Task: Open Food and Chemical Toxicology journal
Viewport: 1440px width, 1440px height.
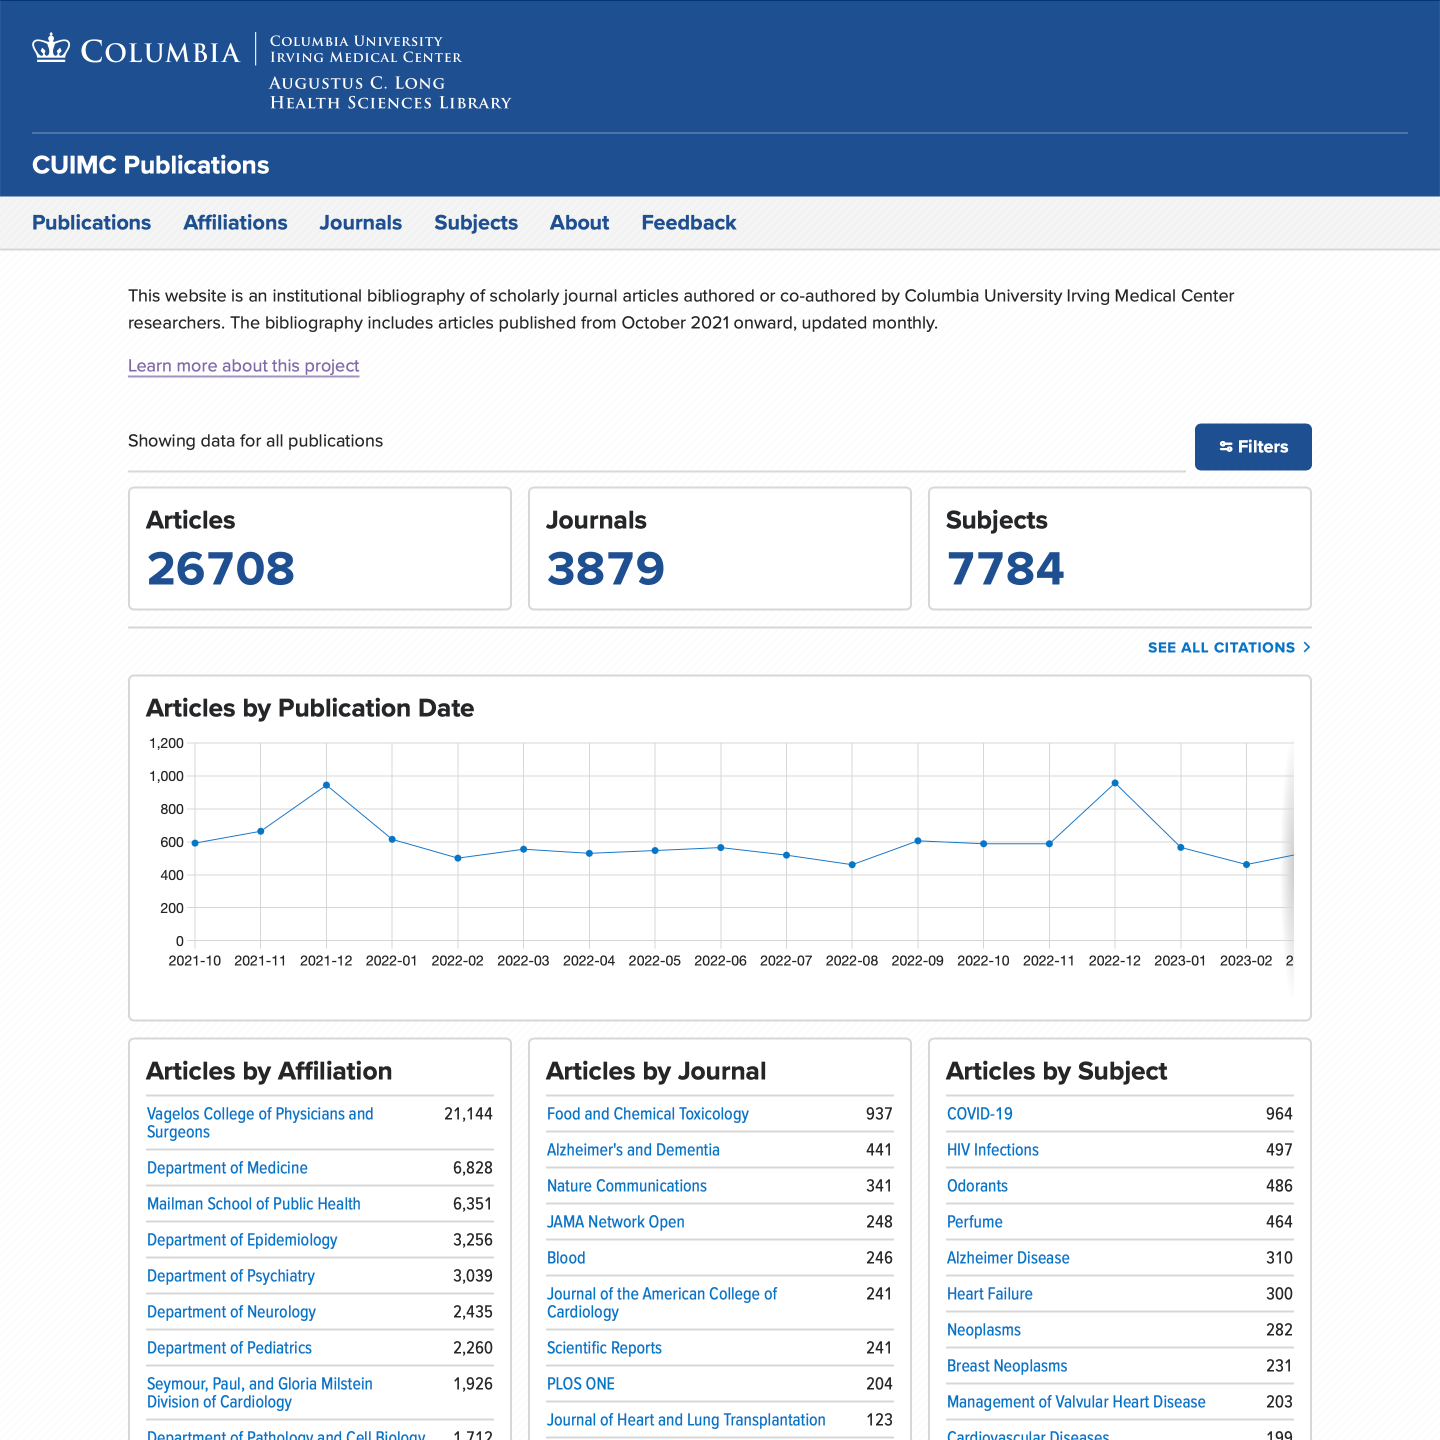Action: pyautogui.click(x=648, y=1114)
